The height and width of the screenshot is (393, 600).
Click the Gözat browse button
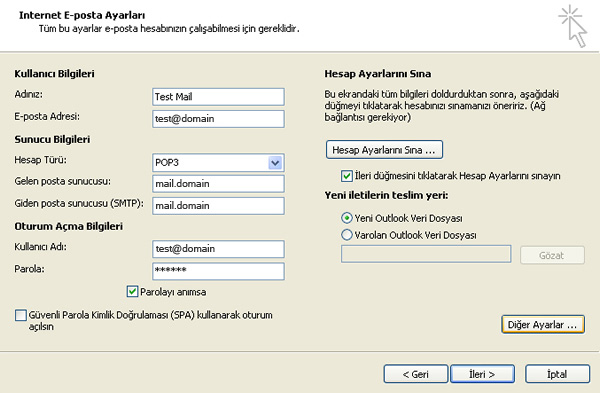click(552, 255)
